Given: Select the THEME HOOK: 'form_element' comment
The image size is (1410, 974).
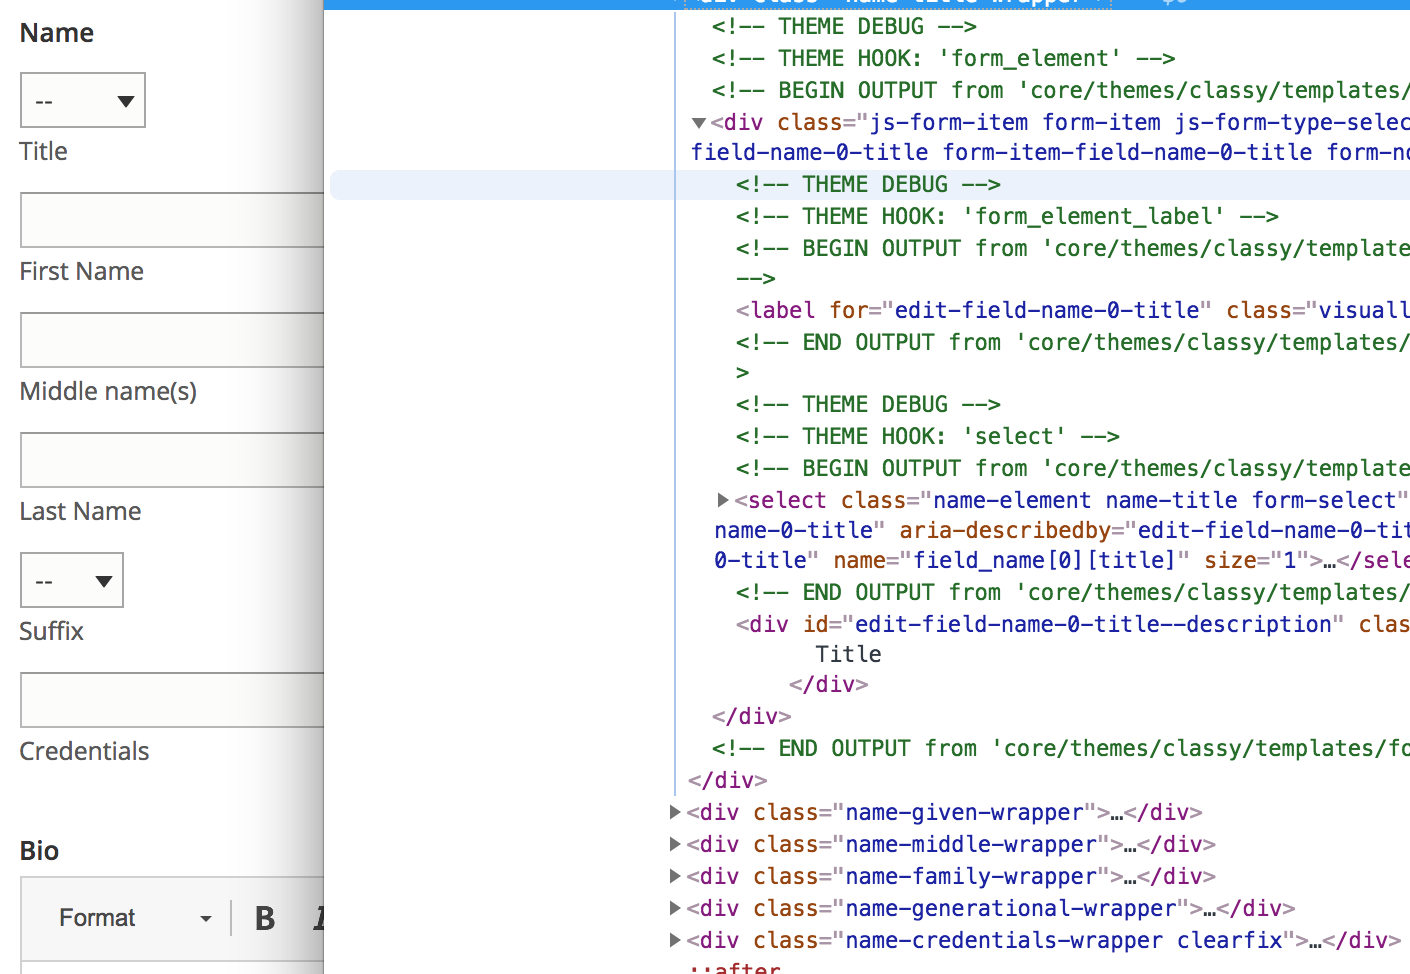Looking at the screenshot, I should click(944, 58).
